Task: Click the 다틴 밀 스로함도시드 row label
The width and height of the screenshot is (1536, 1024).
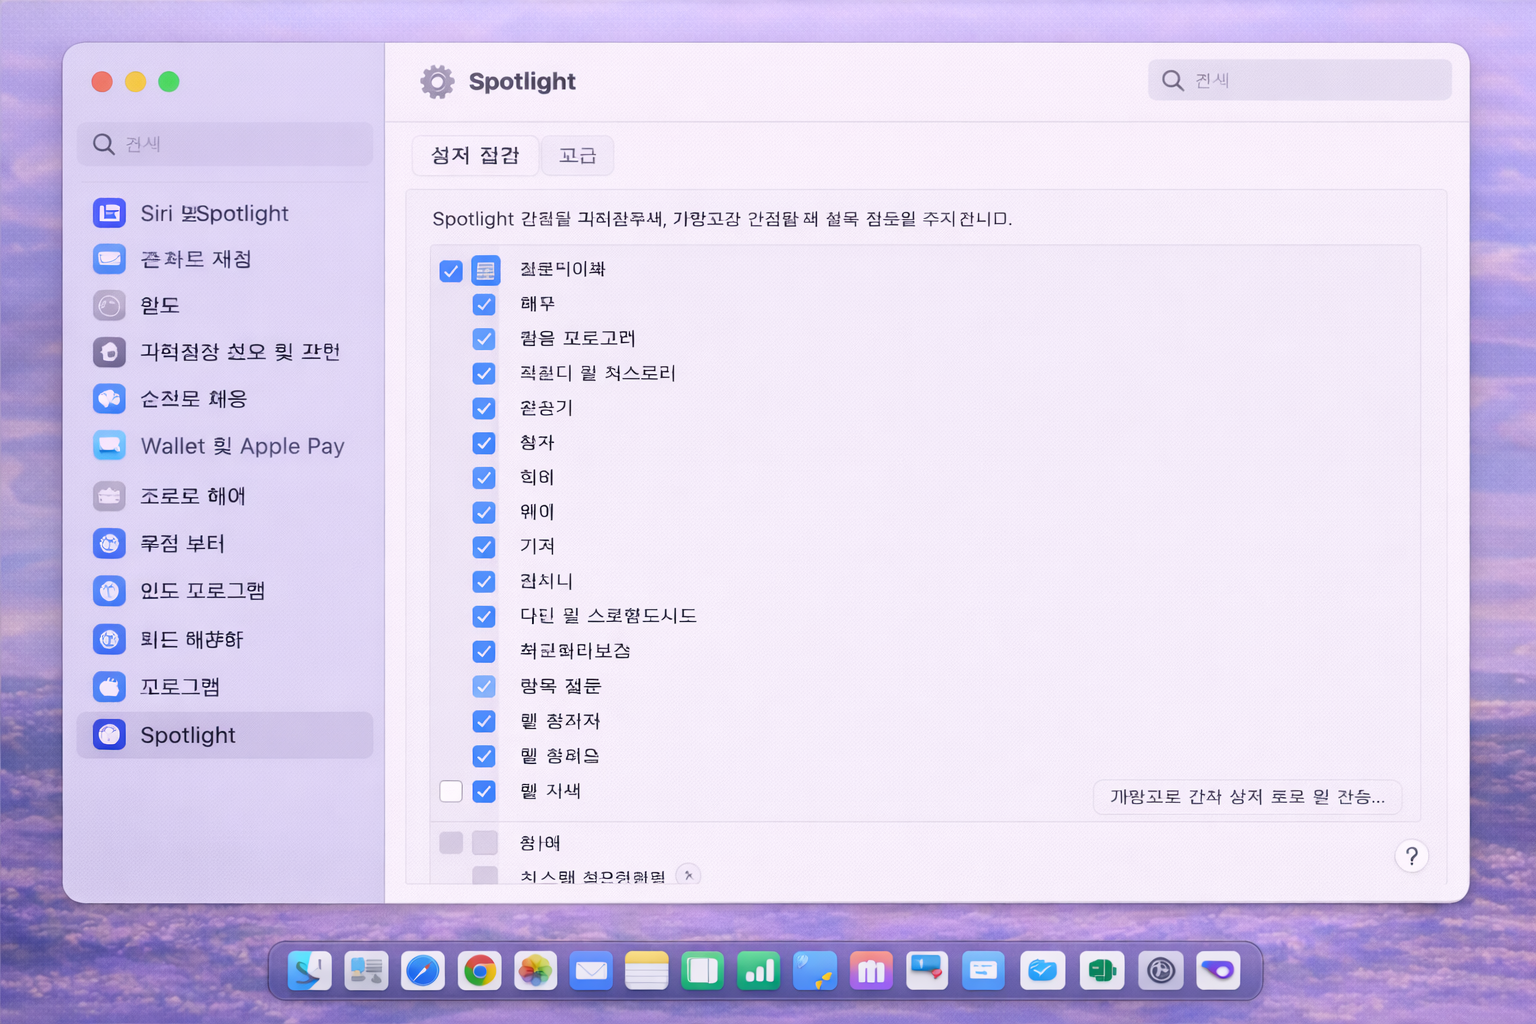Action: coord(608,616)
